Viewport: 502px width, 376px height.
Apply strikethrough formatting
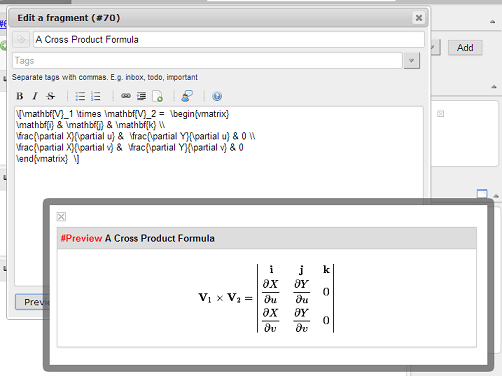click(x=51, y=96)
